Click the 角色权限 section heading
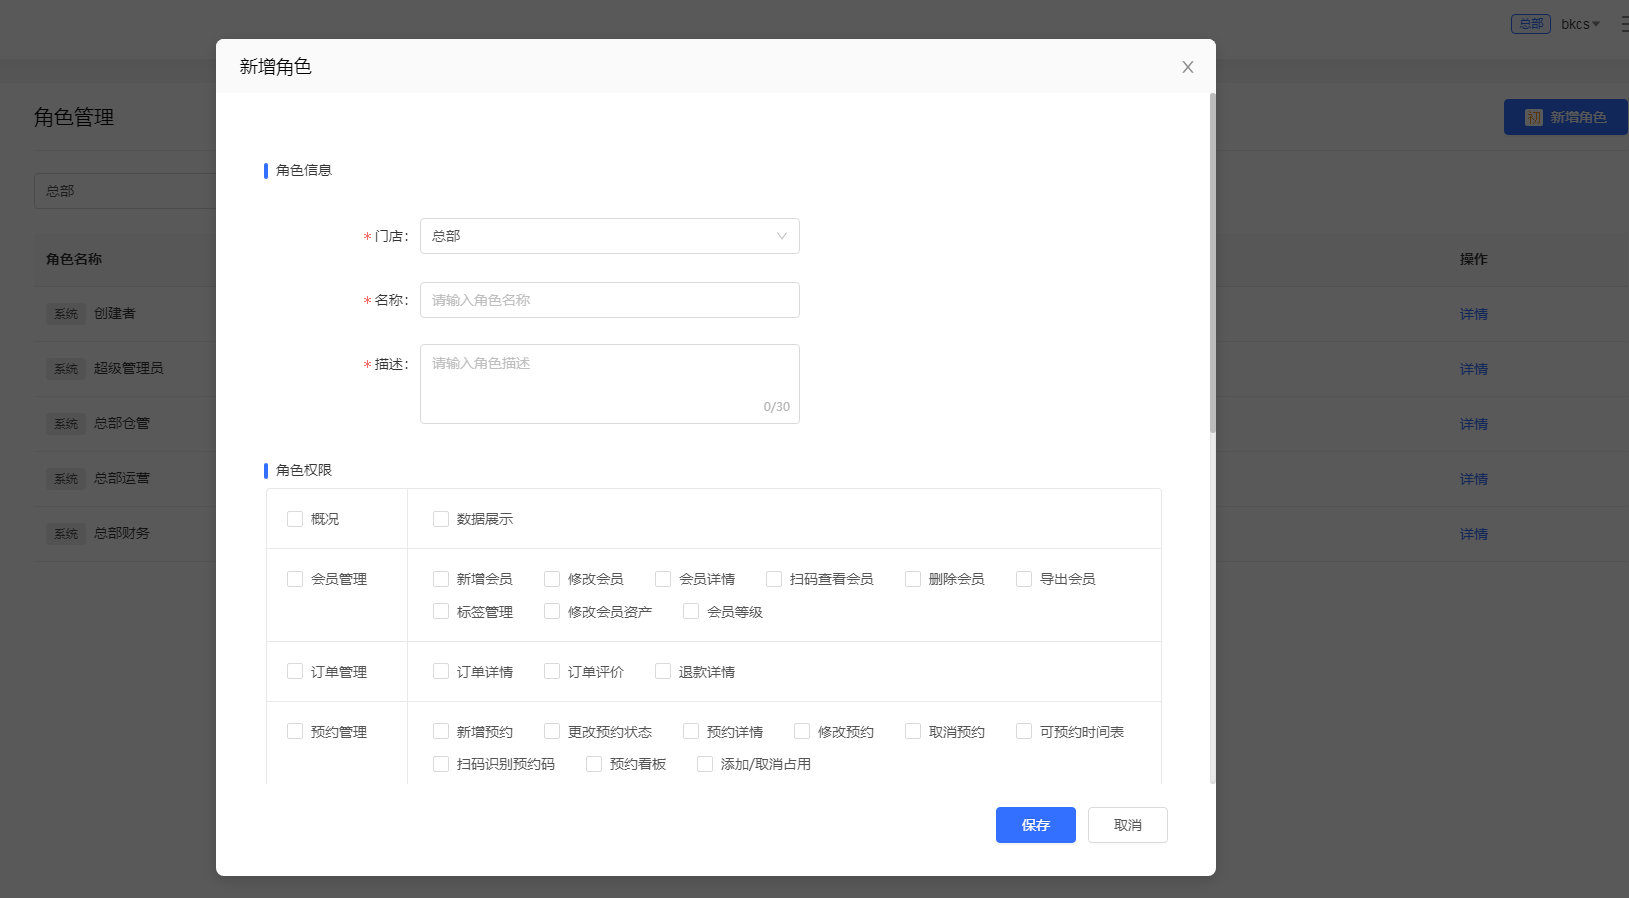This screenshot has height=898, width=1629. 304,470
